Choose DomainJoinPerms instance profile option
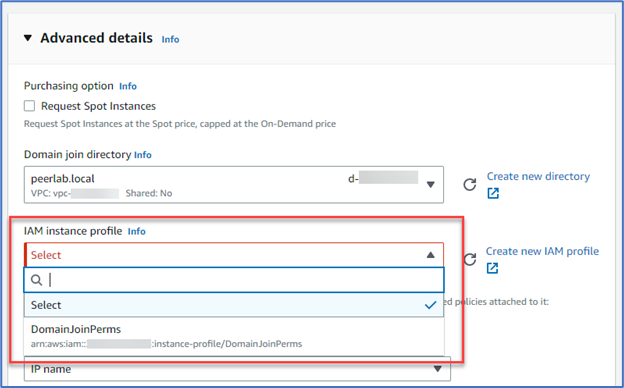 pos(234,336)
